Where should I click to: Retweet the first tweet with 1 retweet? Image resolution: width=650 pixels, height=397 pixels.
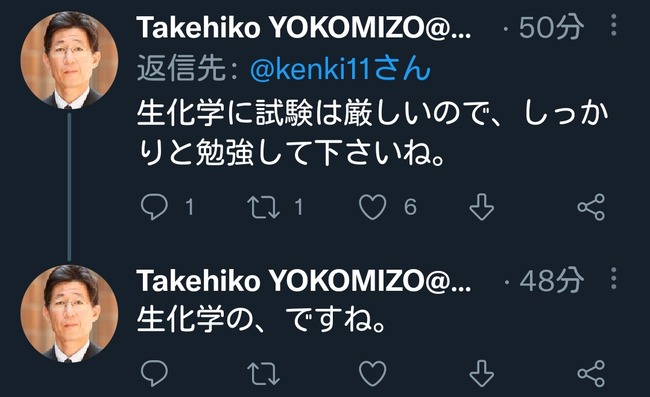263,207
